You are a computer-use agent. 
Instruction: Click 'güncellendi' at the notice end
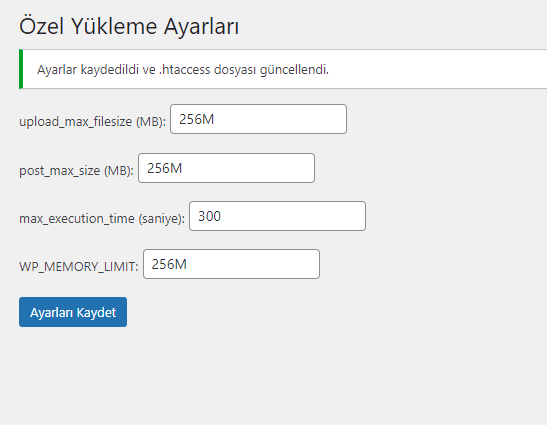click(294, 70)
